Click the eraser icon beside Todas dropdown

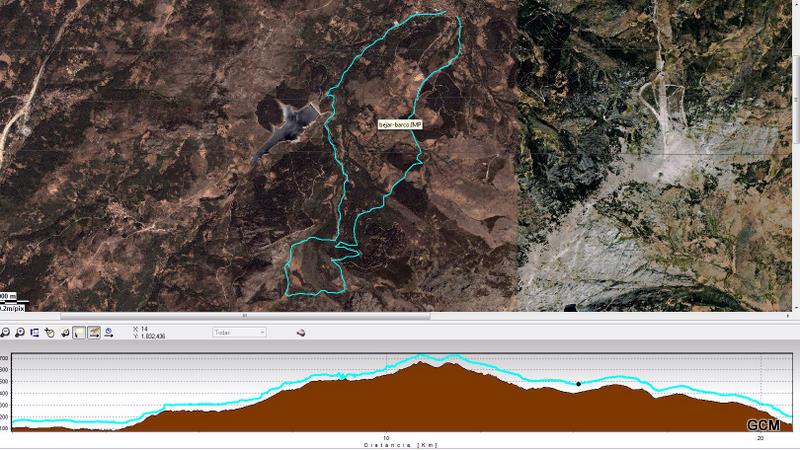point(301,332)
